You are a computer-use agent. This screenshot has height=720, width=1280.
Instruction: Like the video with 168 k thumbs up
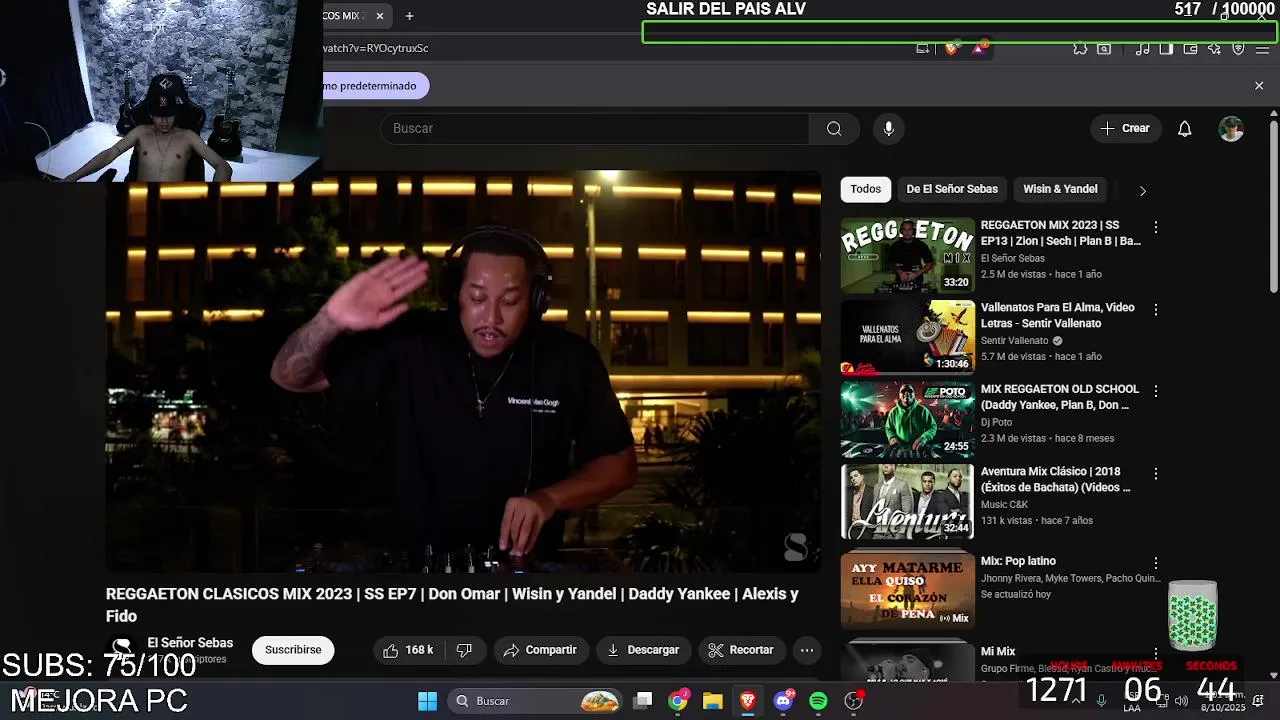408,650
